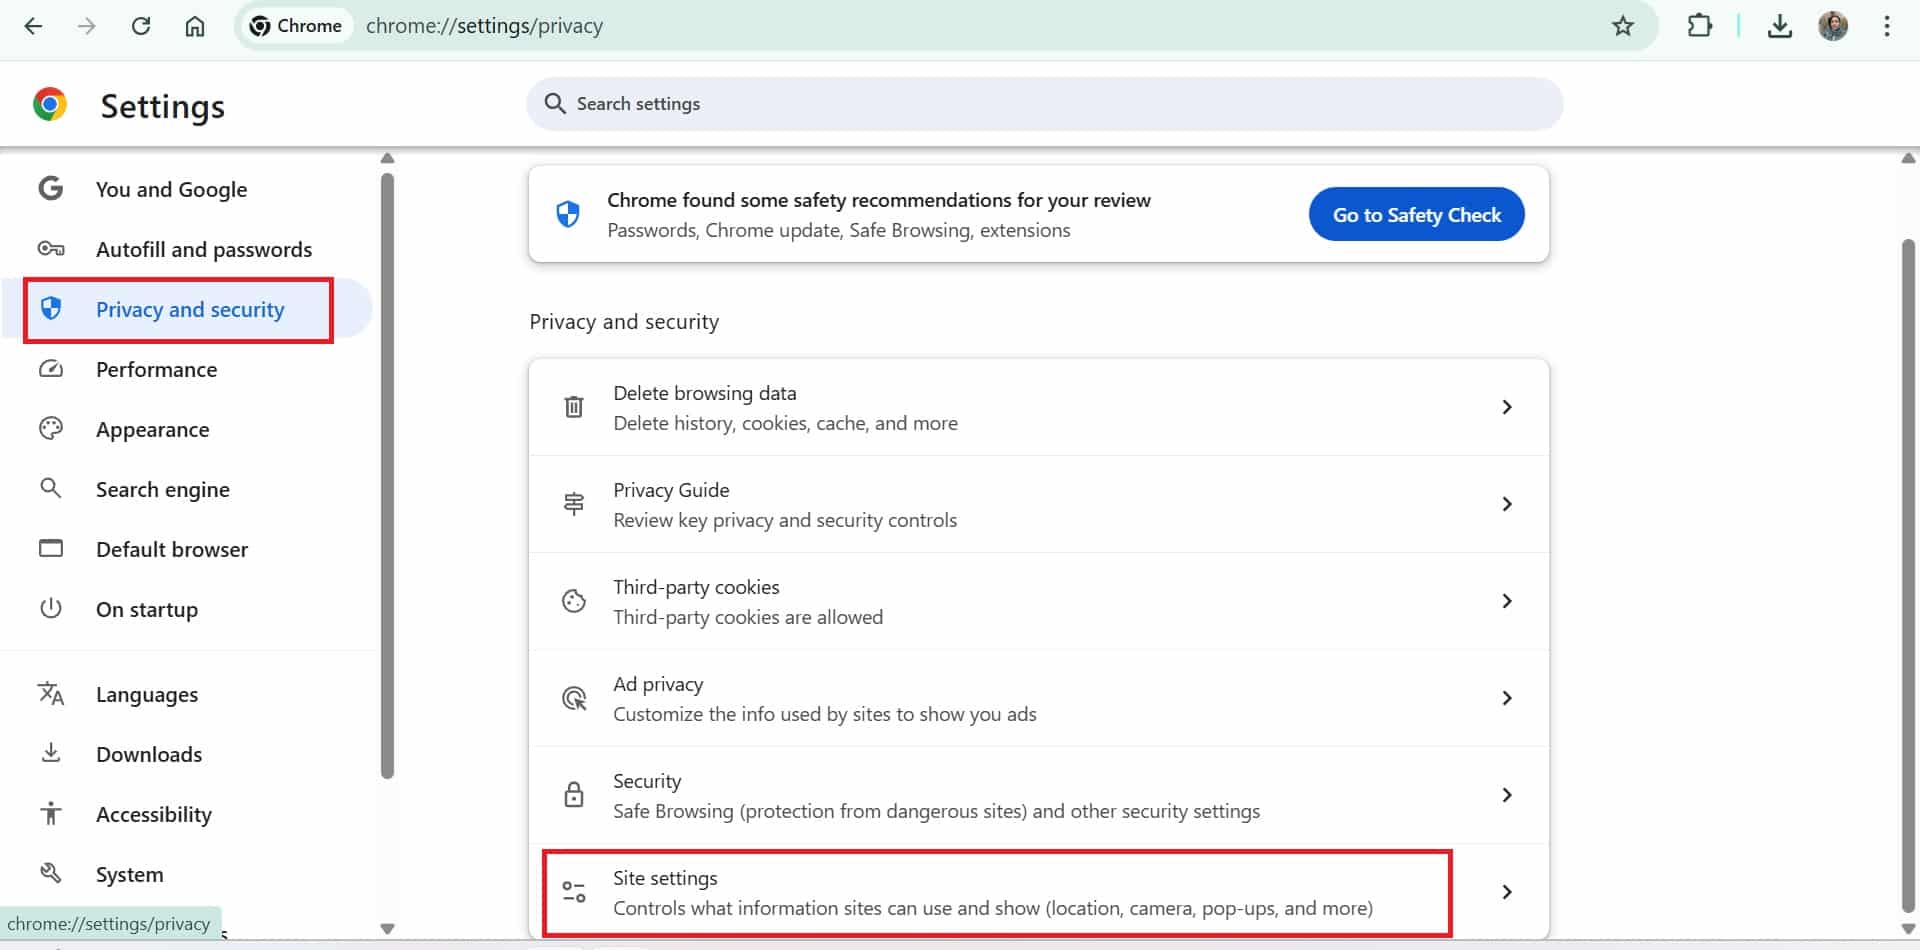Switch to Autofill and passwords section

pyautogui.click(x=203, y=250)
